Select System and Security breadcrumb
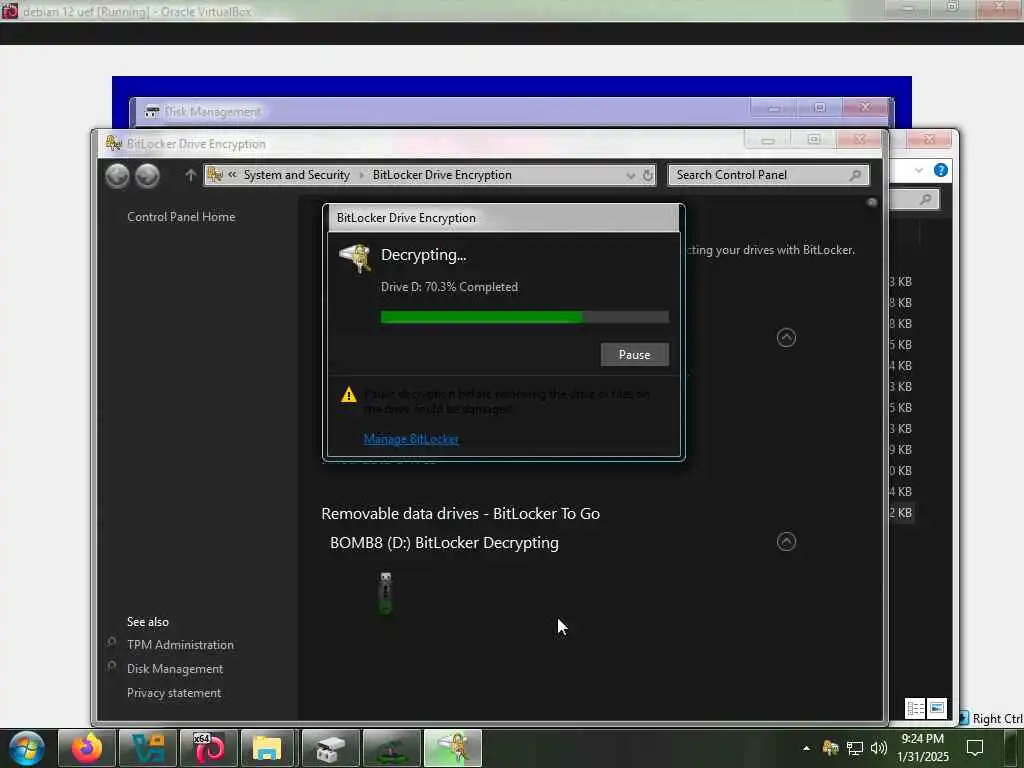1024x768 pixels. (x=296, y=175)
